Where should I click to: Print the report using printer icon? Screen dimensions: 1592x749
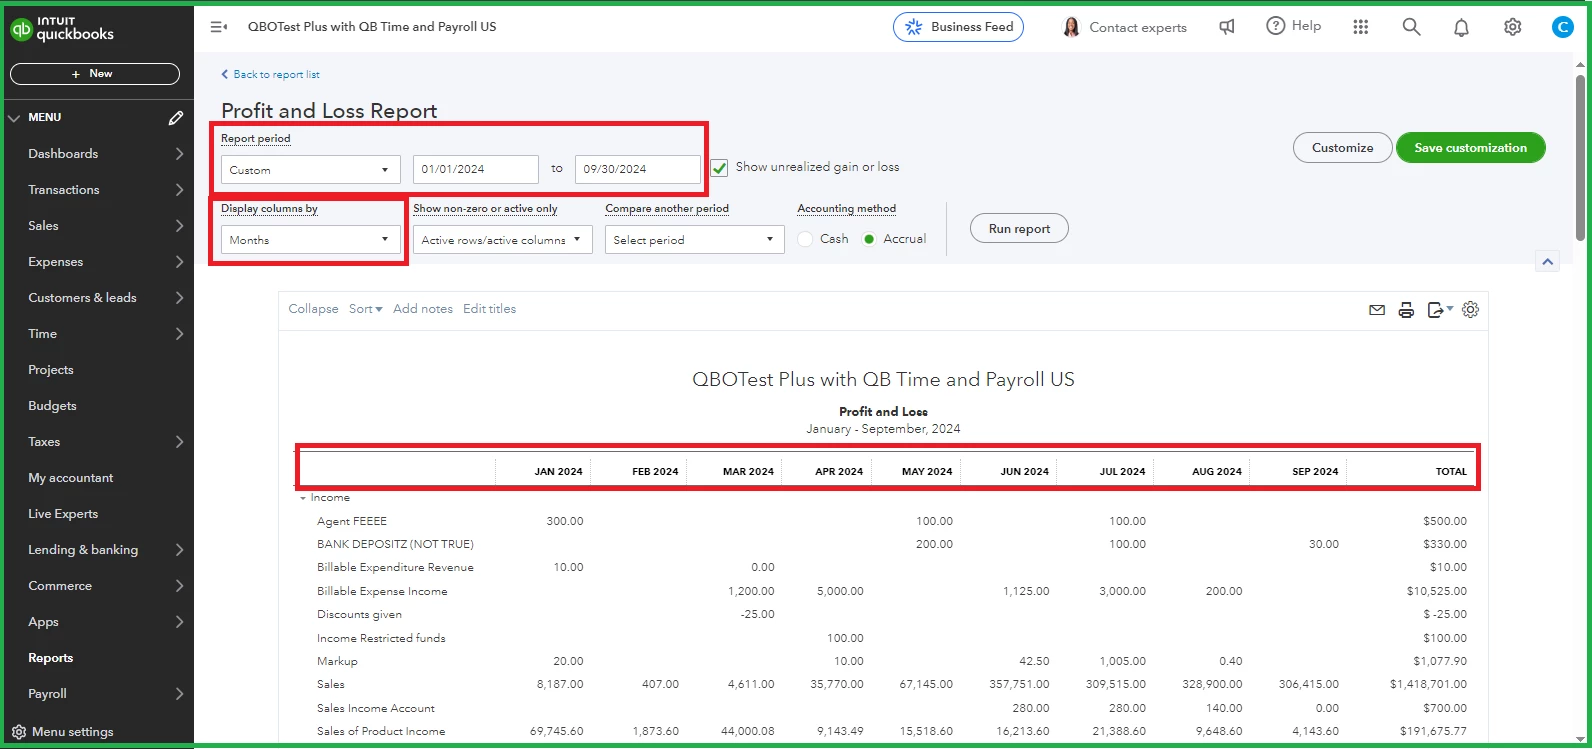[1406, 310]
